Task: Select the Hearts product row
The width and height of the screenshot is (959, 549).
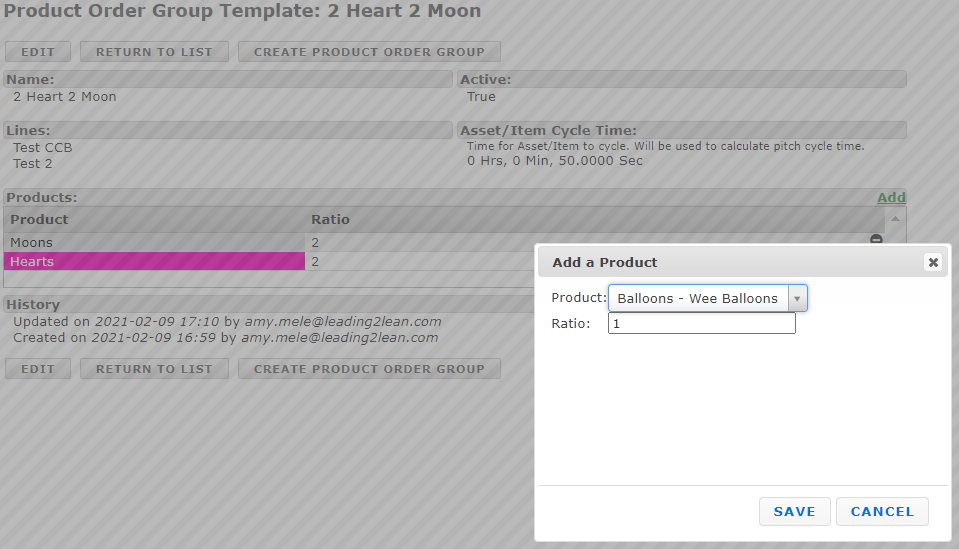Action: (x=154, y=262)
